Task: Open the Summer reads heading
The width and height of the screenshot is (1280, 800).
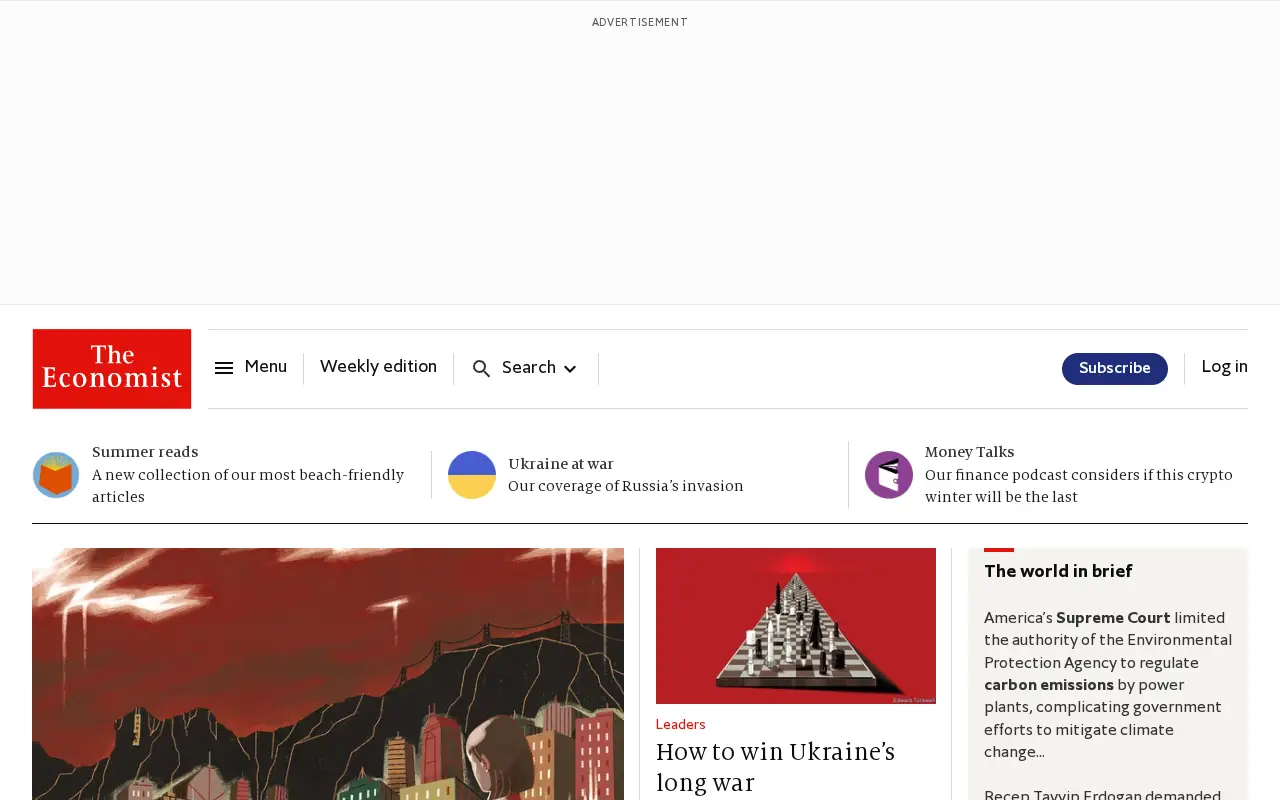Action: [x=145, y=453]
